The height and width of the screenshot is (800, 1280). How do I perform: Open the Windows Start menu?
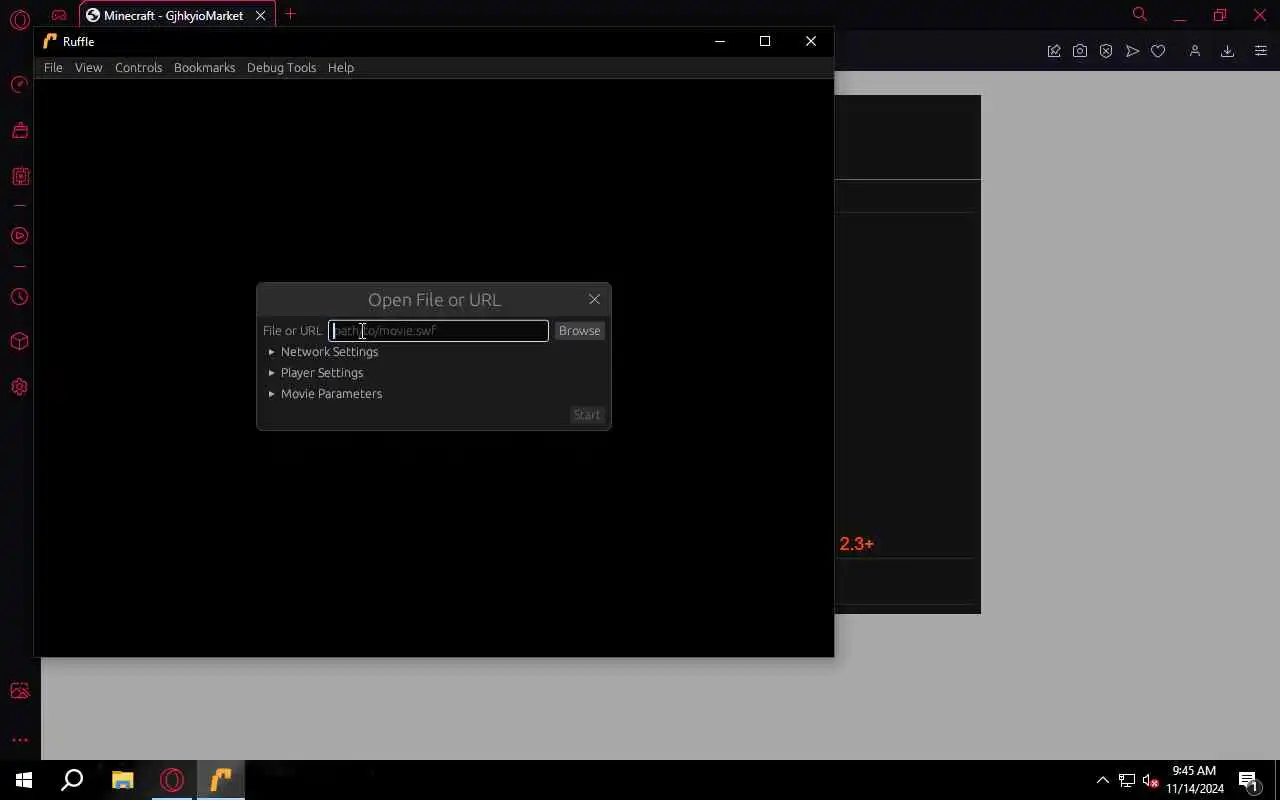click(24, 780)
